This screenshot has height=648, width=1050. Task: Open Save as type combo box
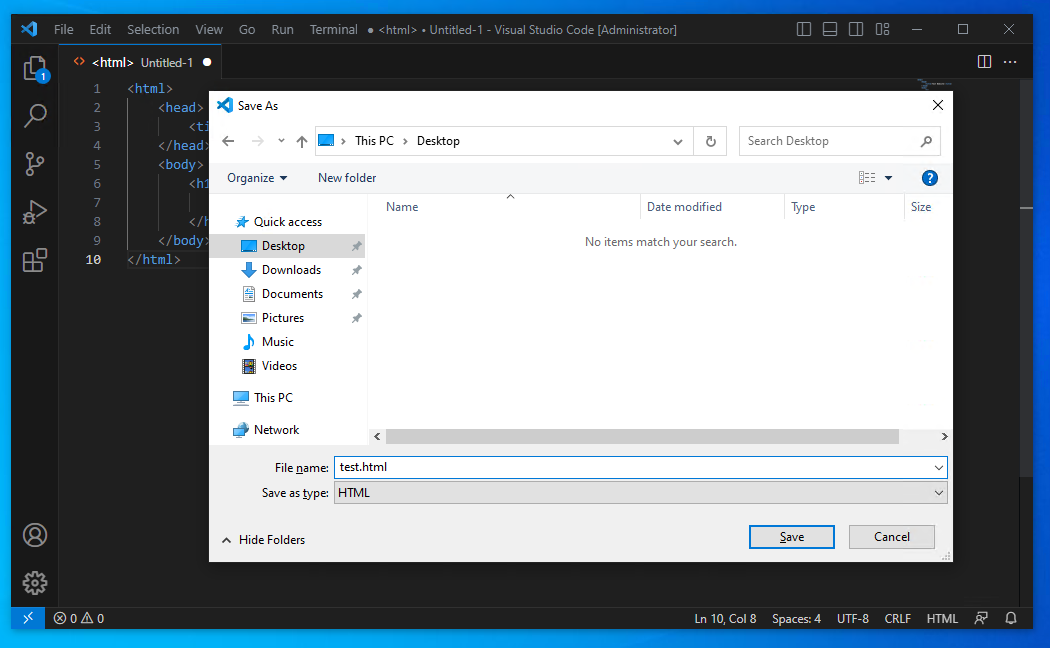tap(640, 493)
